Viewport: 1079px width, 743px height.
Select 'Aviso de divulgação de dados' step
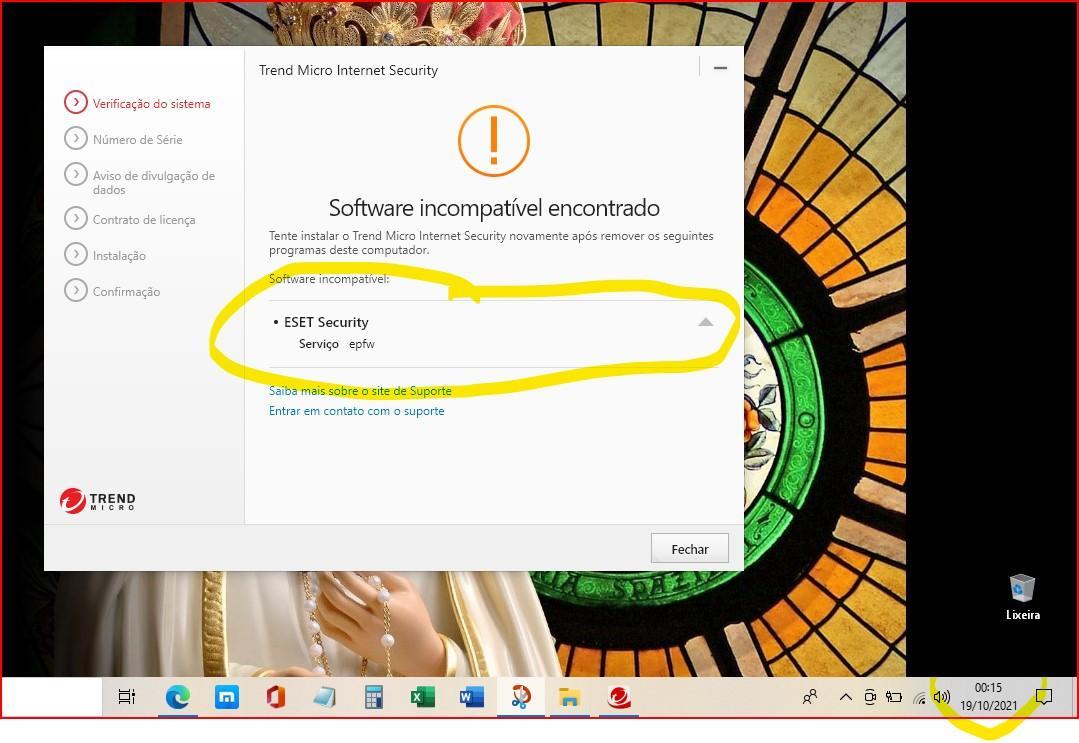click(153, 182)
